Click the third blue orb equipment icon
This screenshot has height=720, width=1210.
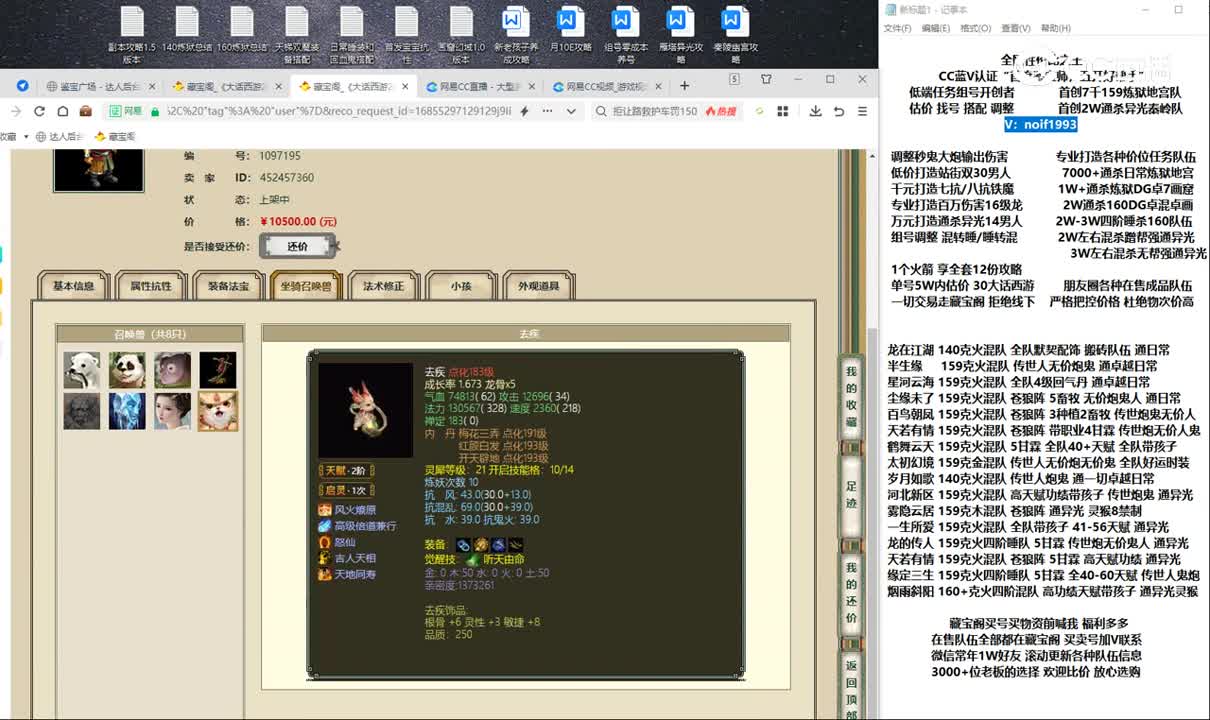click(x=498, y=545)
